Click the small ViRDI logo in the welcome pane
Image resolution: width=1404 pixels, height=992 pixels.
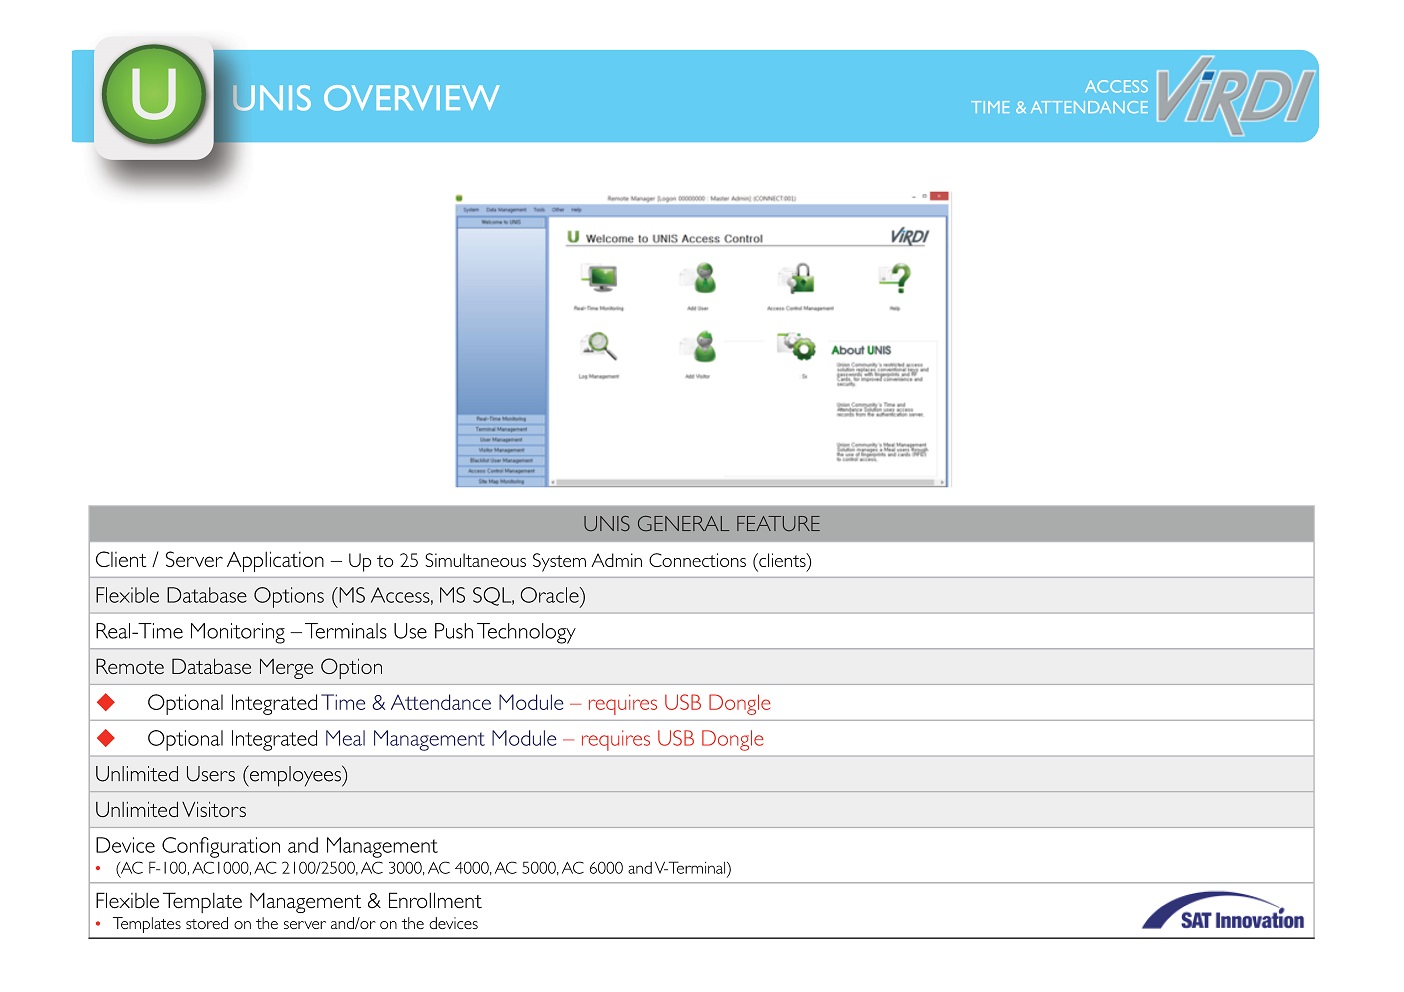(x=909, y=236)
